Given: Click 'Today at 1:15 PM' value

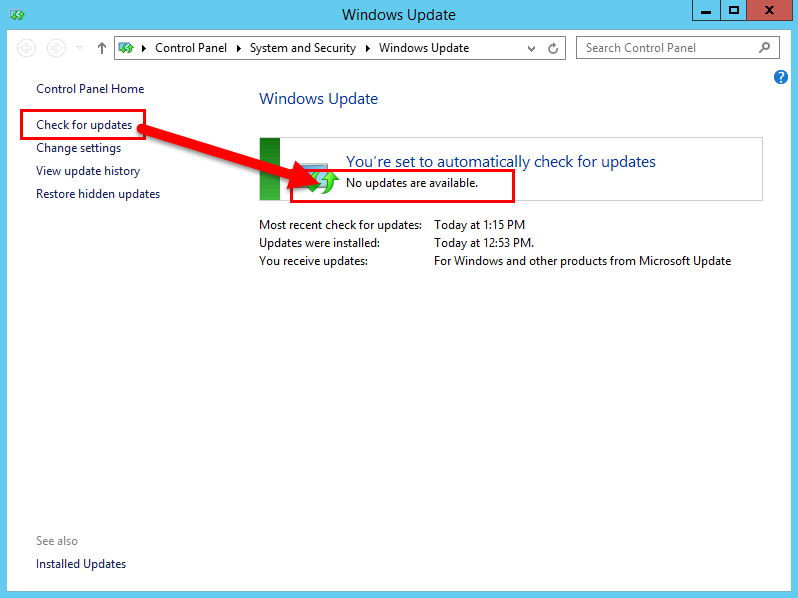Looking at the screenshot, I should click(479, 225).
